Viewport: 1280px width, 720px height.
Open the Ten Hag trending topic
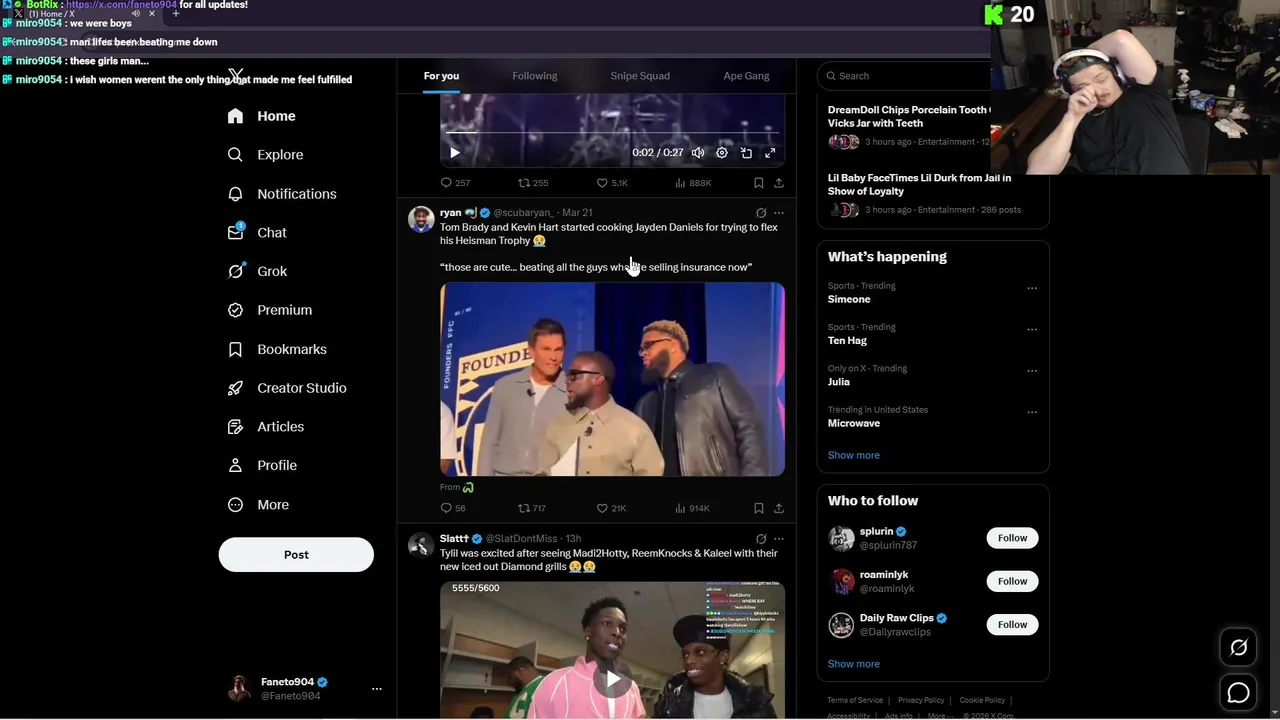click(x=847, y=341)
